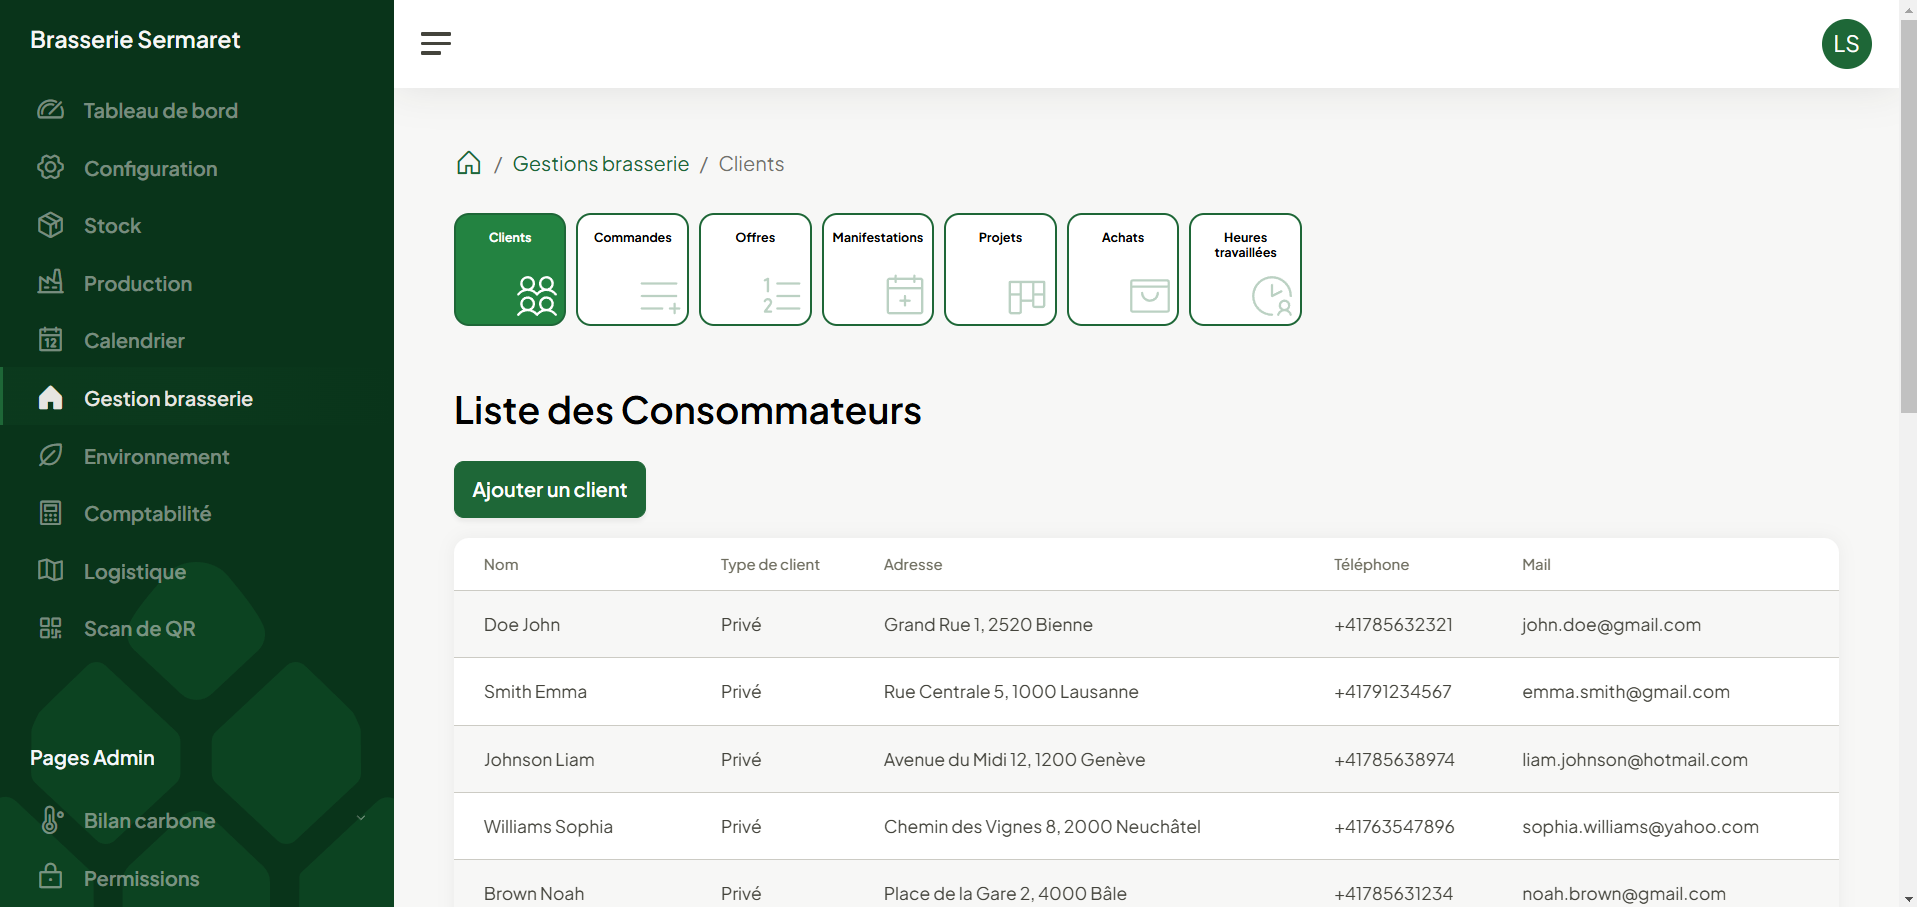Open the hamburger navigation menu

click(x=435, y=43)
